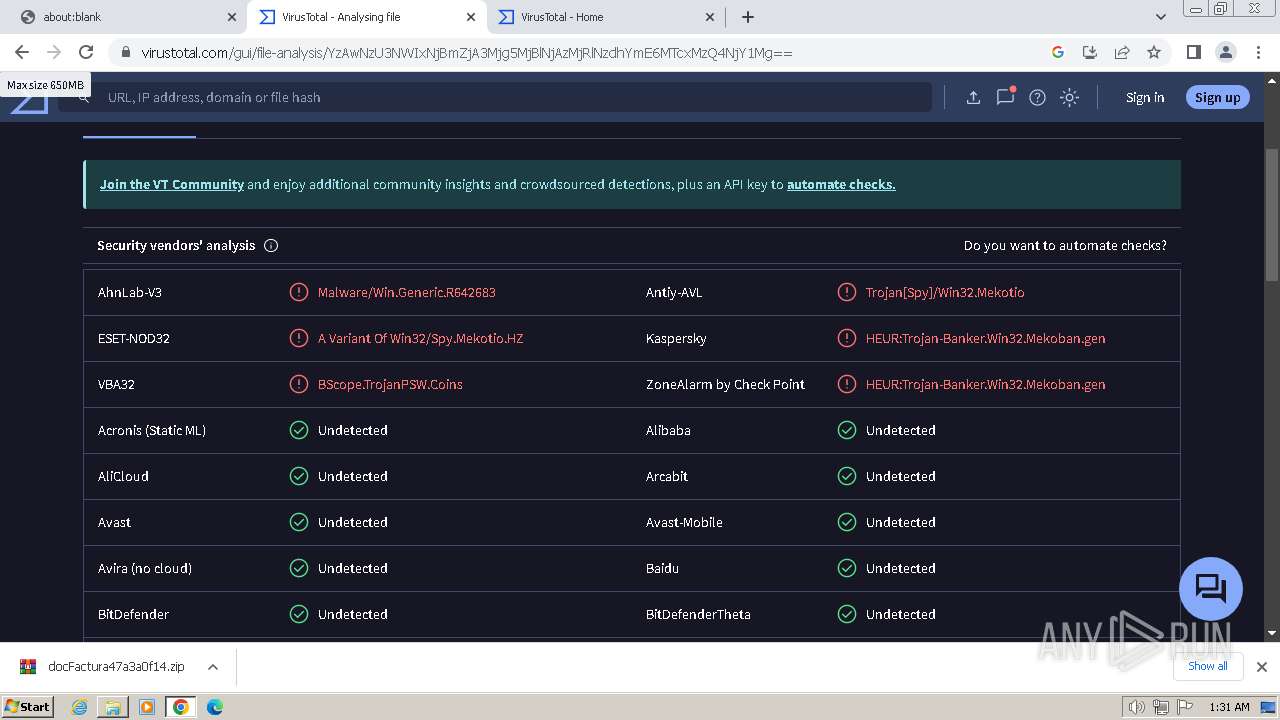Open the notifications chat icon in header
The image size is (1280, 720).
tap(1005, 96)
